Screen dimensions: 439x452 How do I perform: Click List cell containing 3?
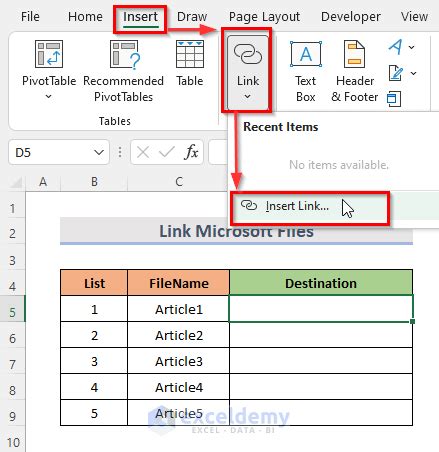(x=94, y=361)
